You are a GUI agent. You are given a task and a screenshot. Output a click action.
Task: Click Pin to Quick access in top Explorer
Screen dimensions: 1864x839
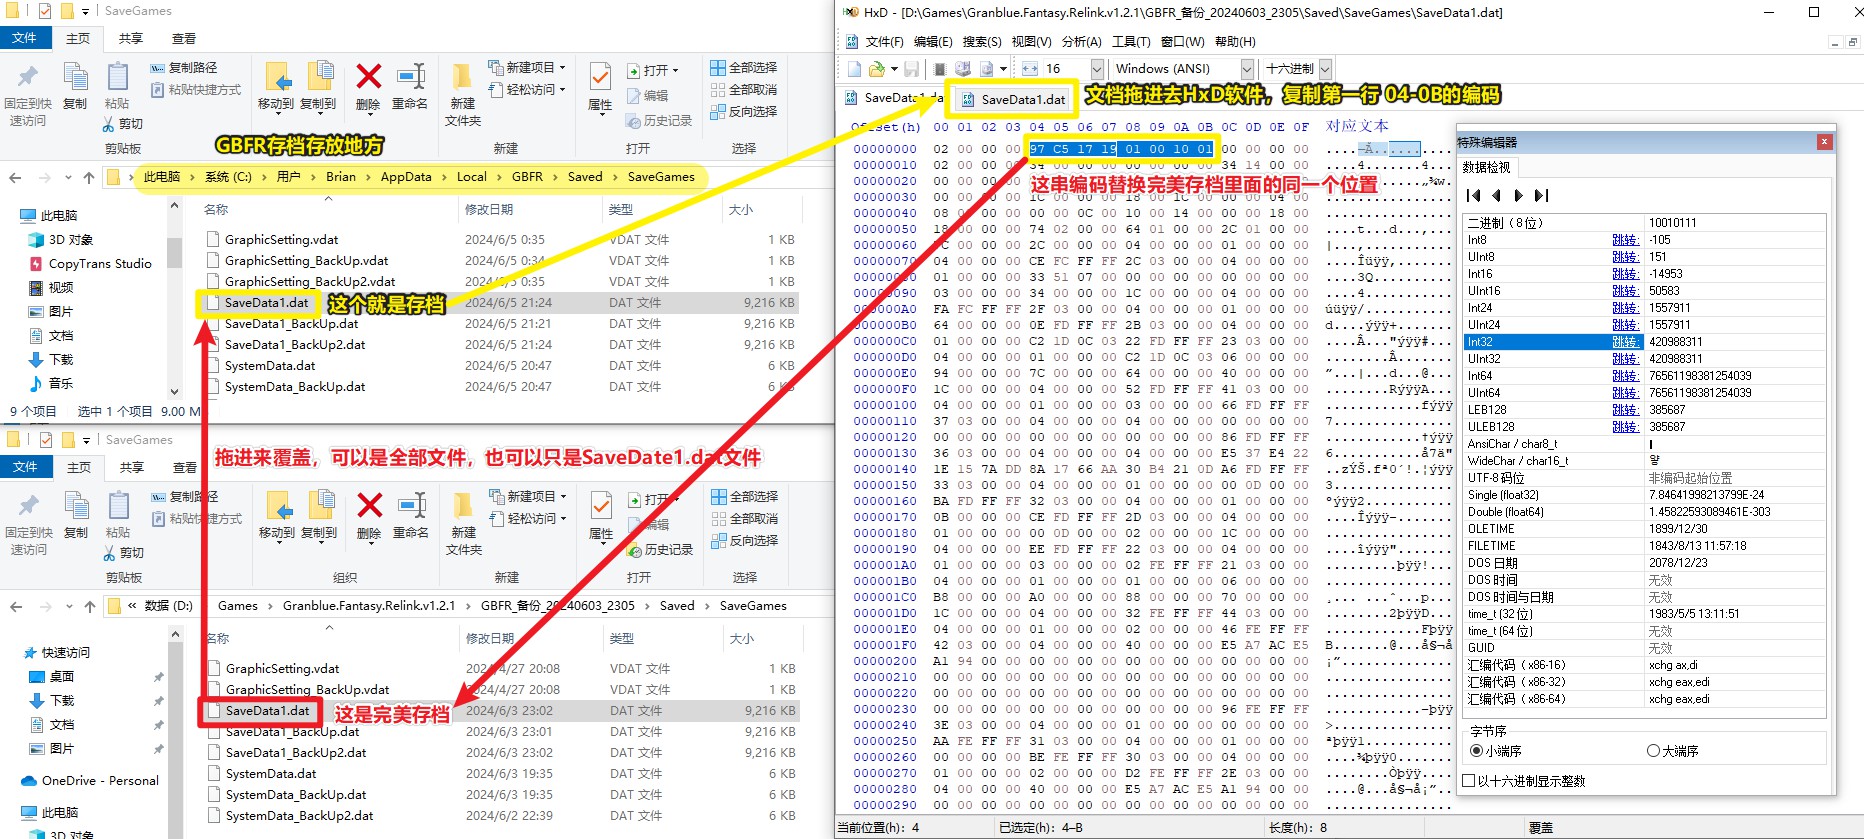click(28, 94)
